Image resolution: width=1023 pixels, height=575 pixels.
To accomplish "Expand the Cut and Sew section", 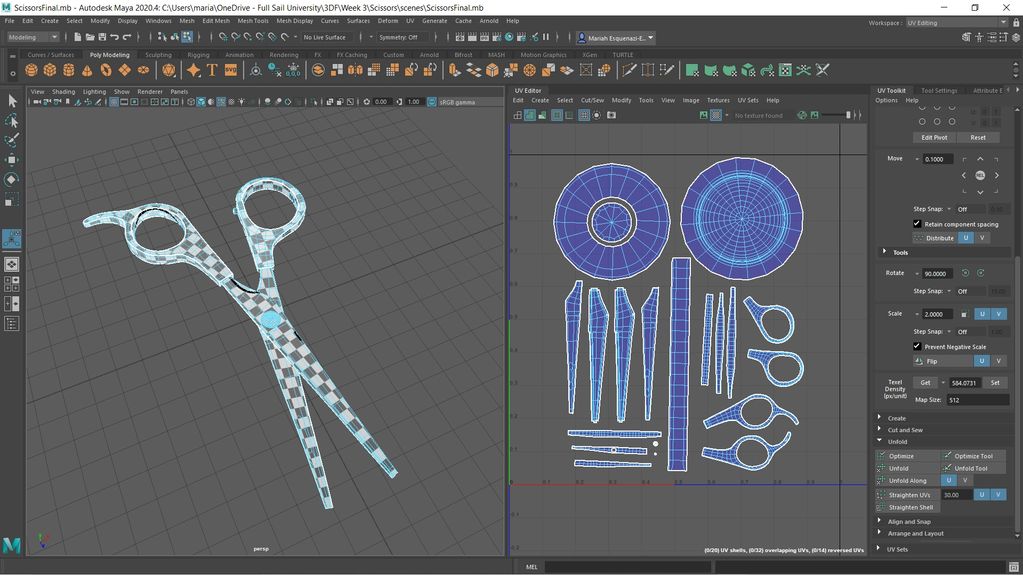I will click(x=905, y=430).
